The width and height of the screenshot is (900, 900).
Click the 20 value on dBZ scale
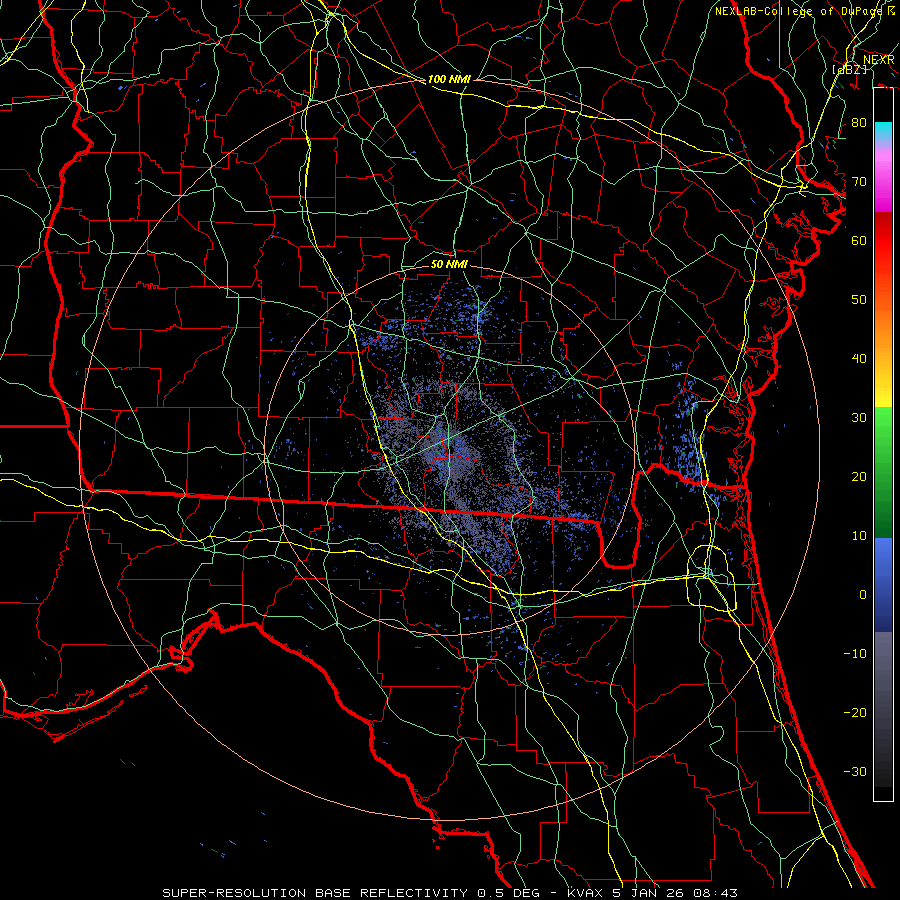tap(859, 476)
